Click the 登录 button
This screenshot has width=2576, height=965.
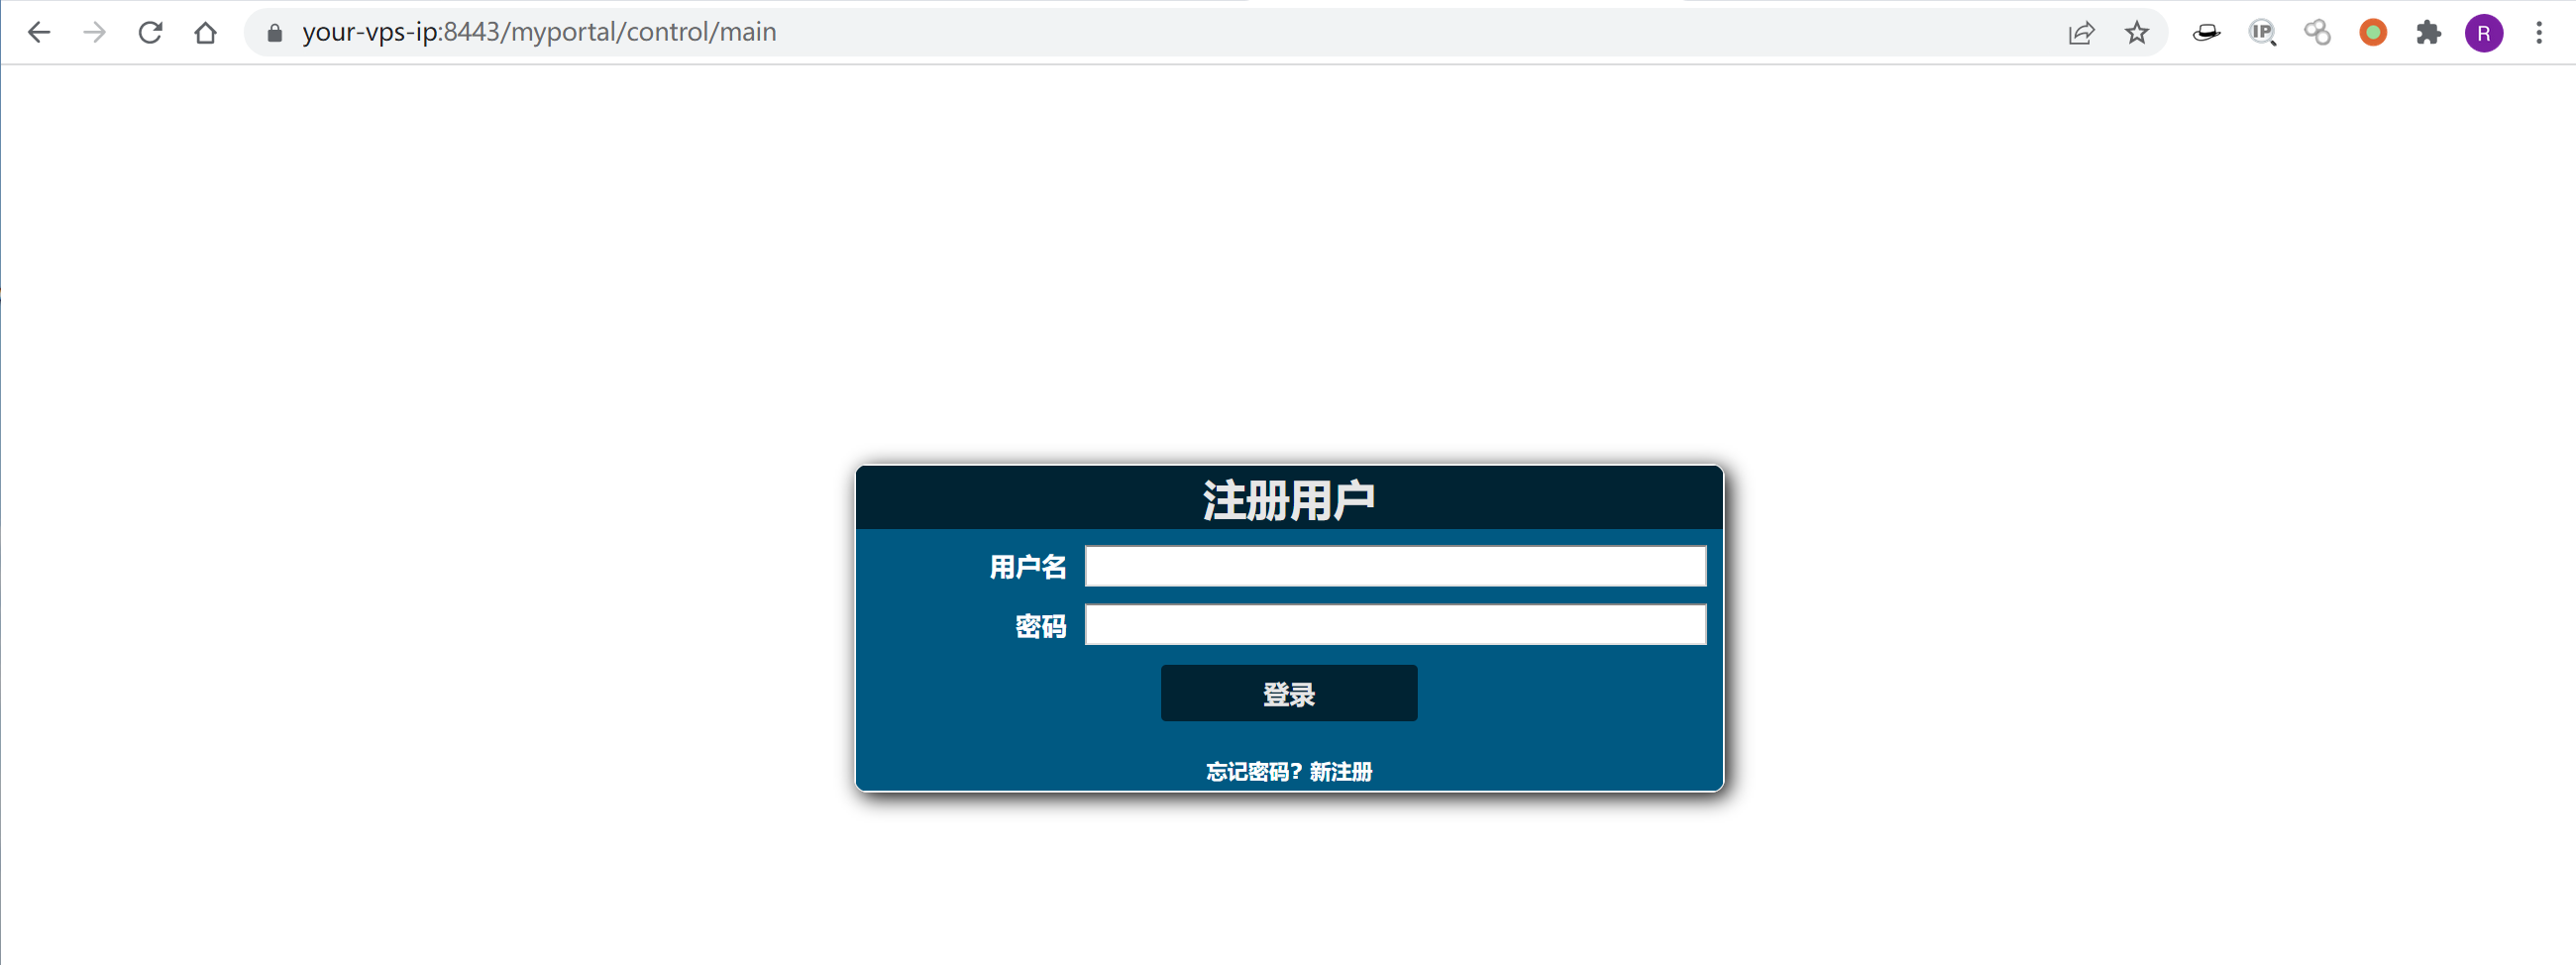pos(1289,693)
